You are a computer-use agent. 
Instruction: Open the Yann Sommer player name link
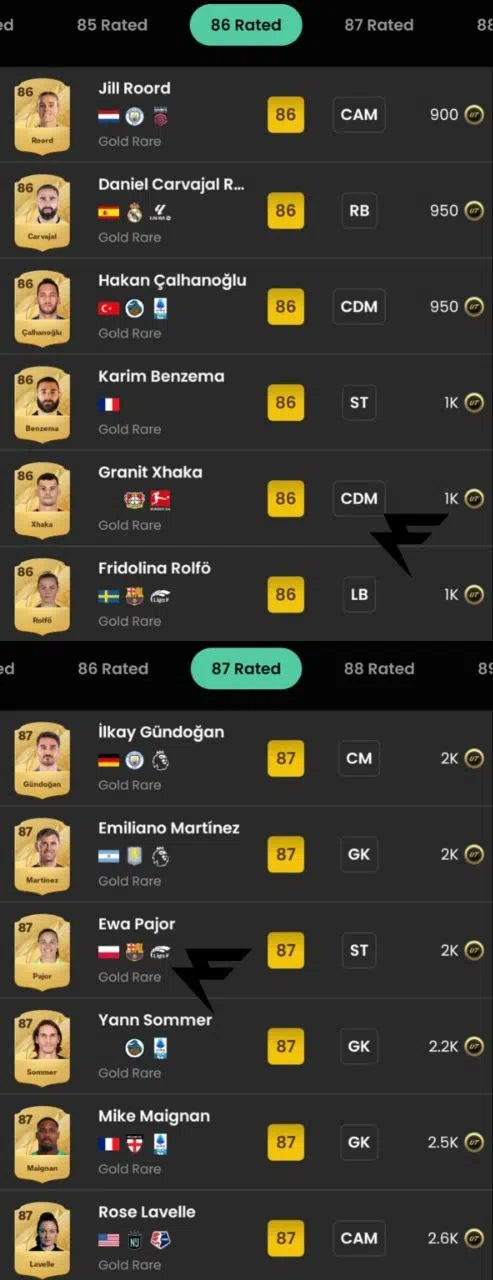(155, 1020)
